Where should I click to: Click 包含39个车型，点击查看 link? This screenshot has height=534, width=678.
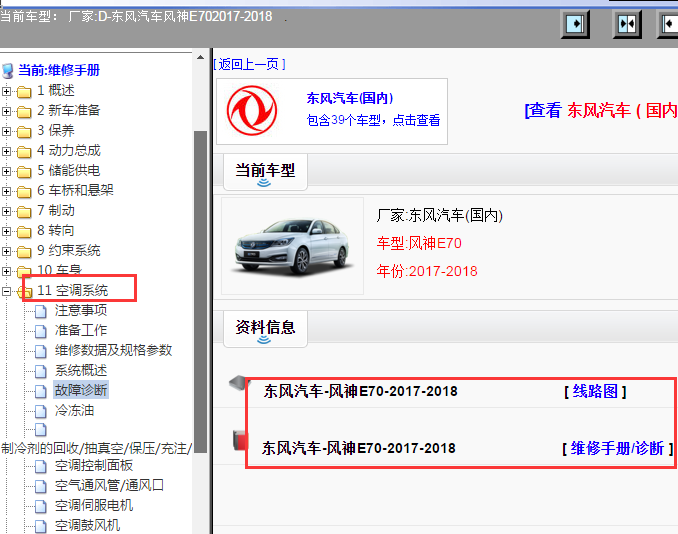[373, 120]
